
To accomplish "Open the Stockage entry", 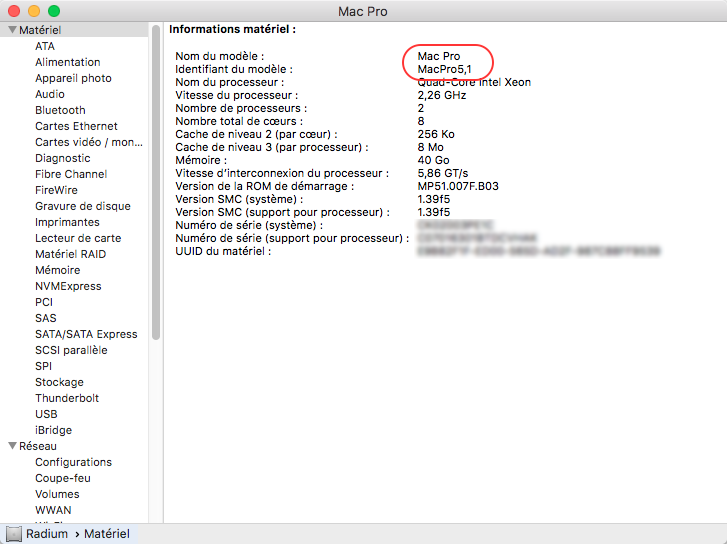I will (59, 382).
